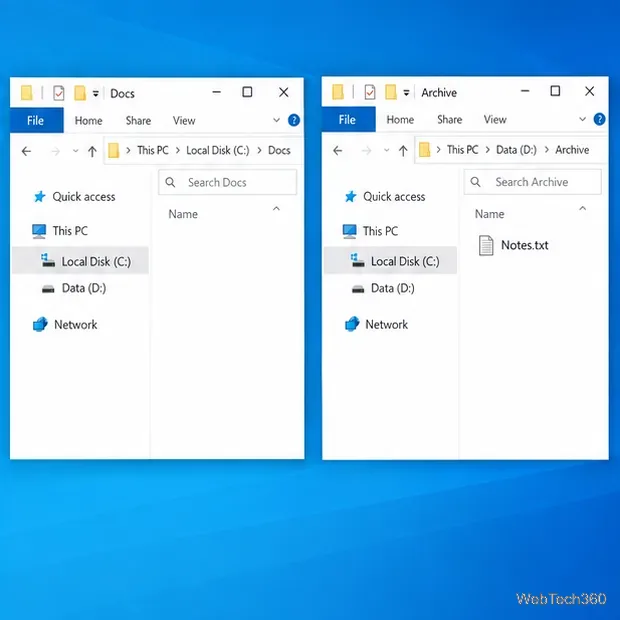Expand the ribbon chevron in Archive window
The height and width of the screenshot is (620, 620).
tap(582, 119)
